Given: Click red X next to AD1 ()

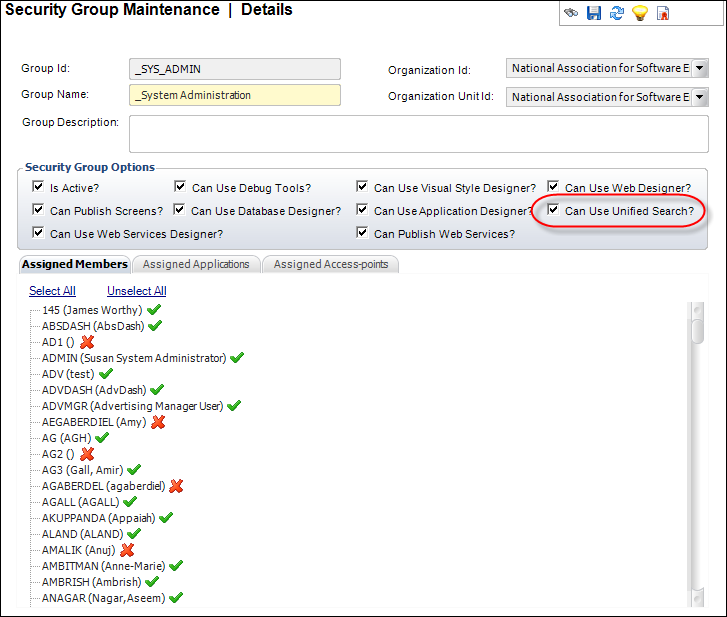Looking at the screenshot, I should click(x=87, y=342).
